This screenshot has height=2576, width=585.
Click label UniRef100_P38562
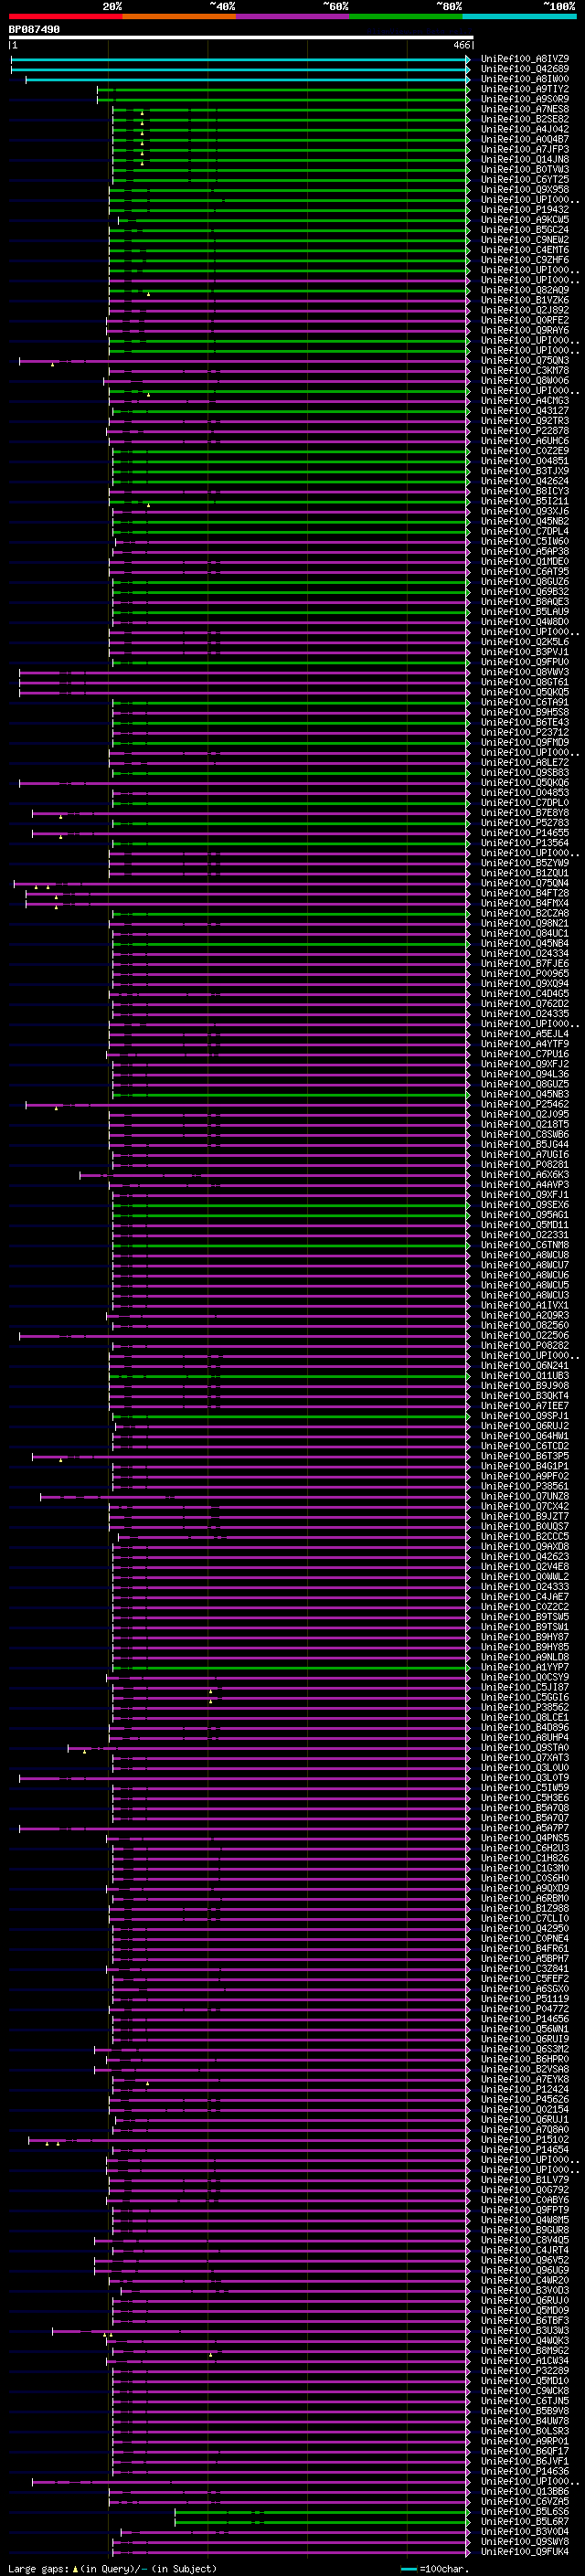[525, 1707]
